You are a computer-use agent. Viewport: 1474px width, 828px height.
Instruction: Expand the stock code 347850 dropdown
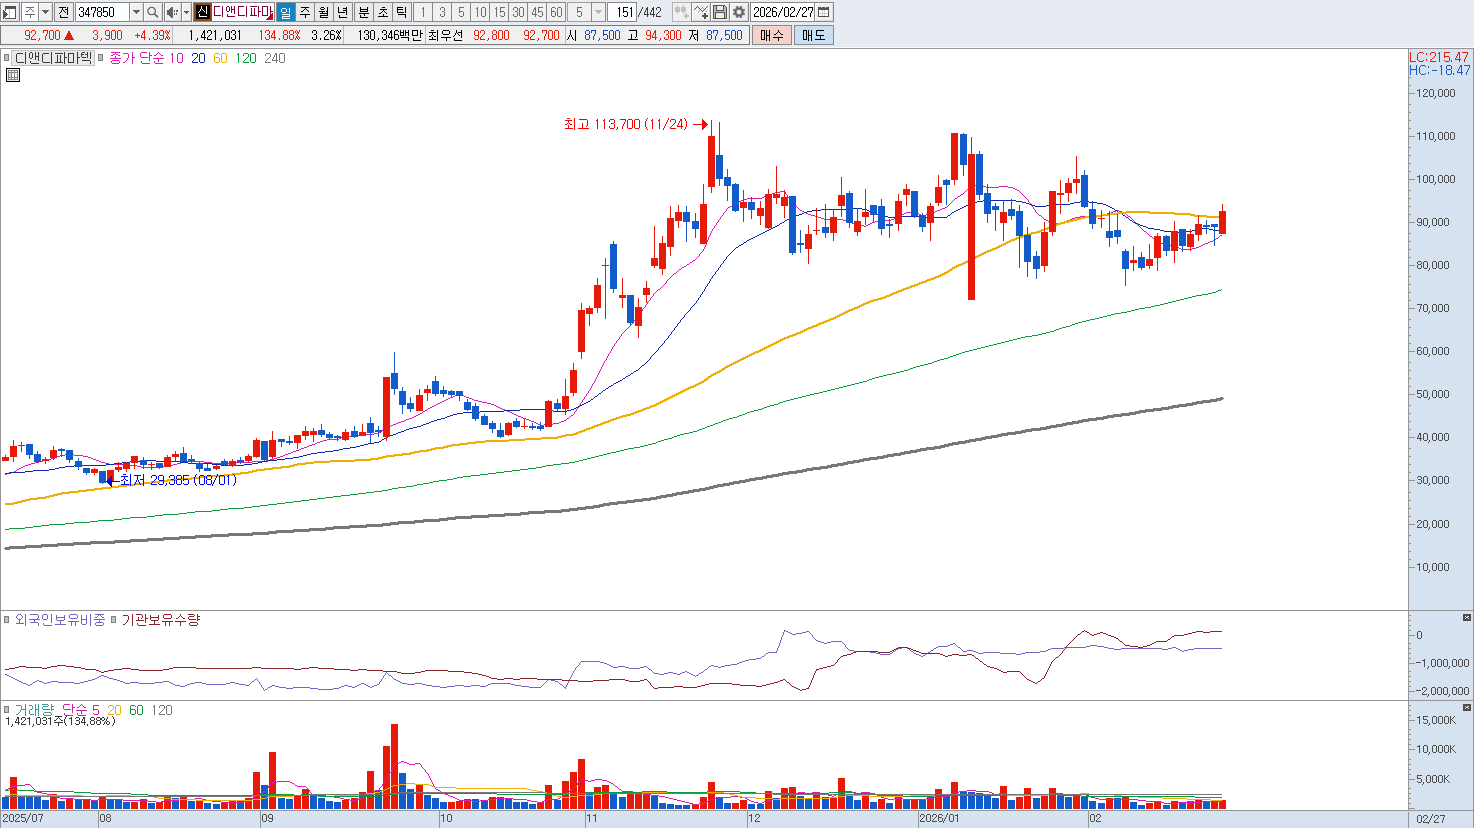pos(136,12)
